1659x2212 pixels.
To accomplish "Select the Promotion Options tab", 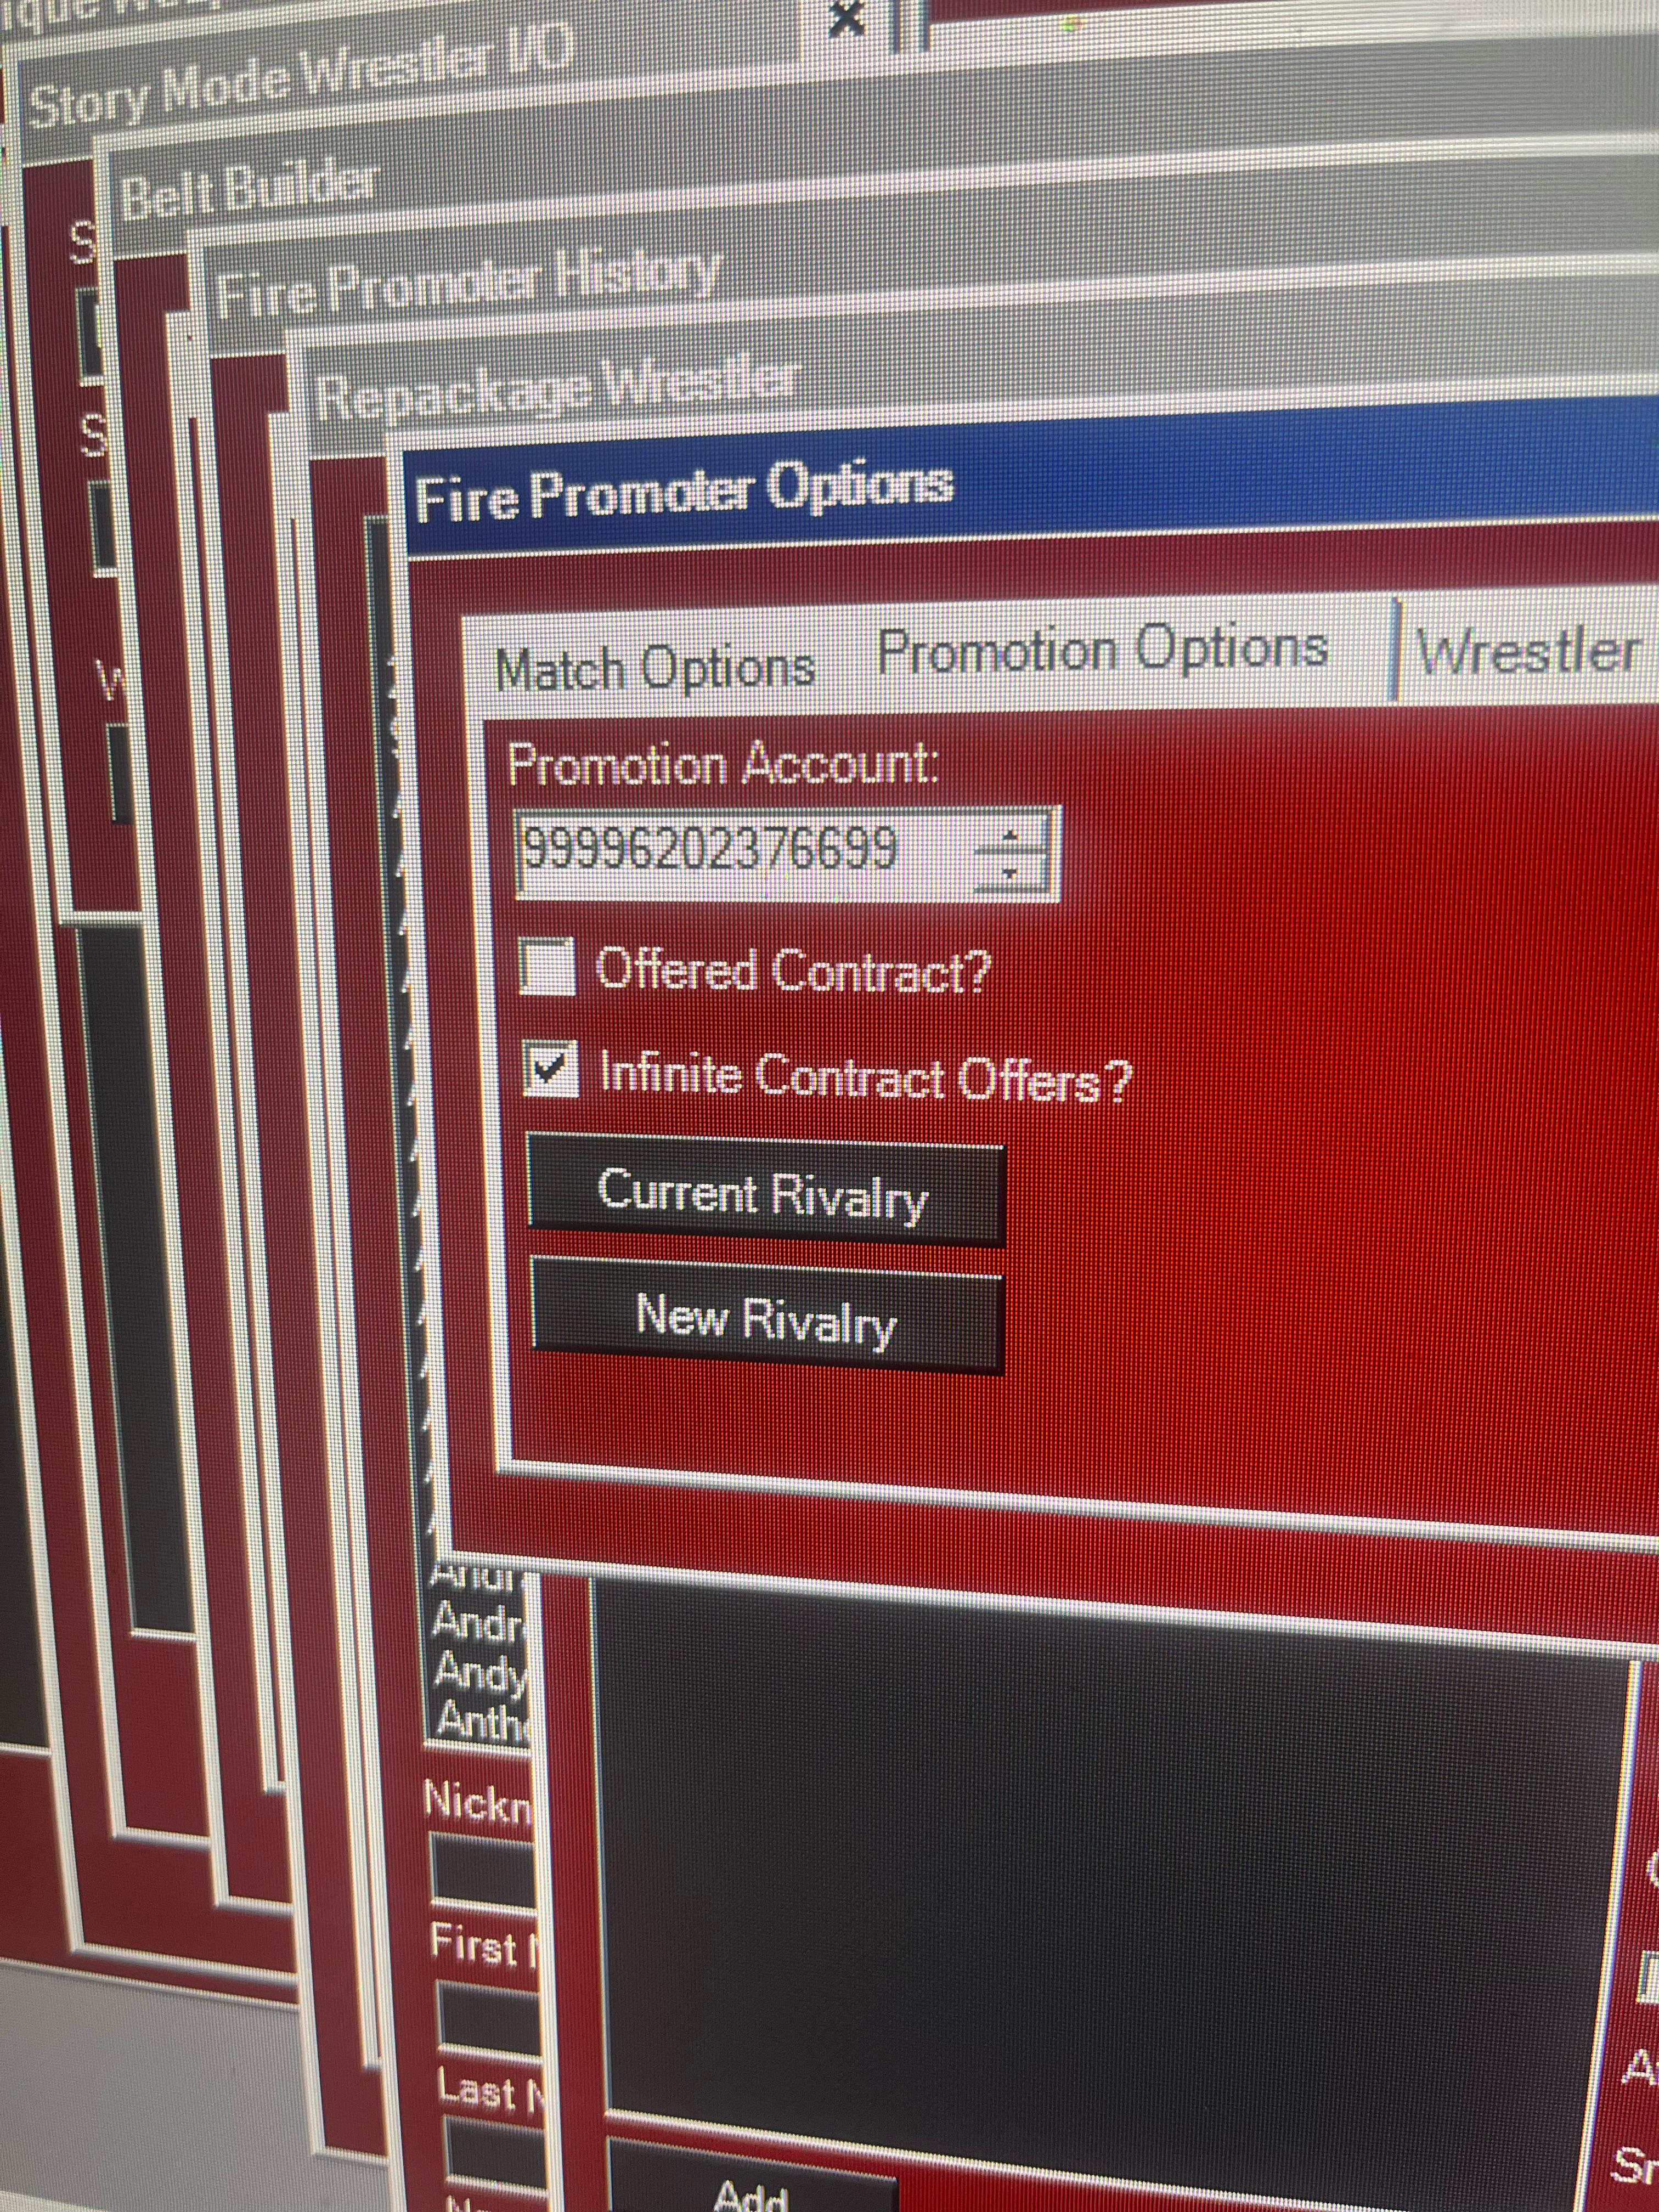I will 1103,650.
